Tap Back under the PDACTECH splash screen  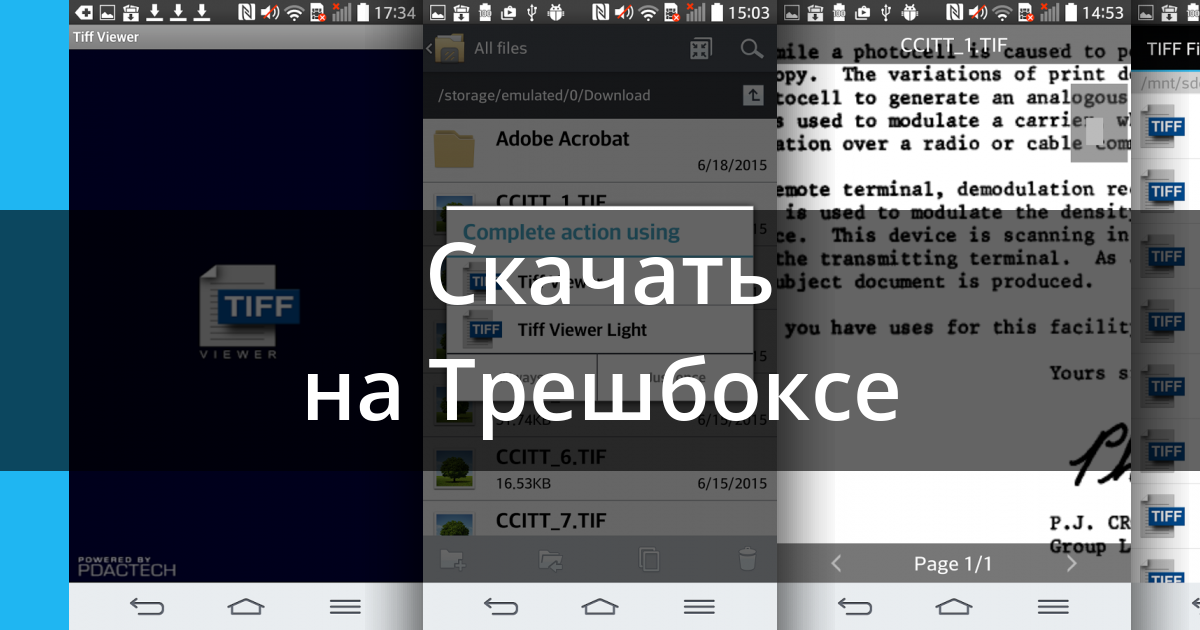[147, 606]
